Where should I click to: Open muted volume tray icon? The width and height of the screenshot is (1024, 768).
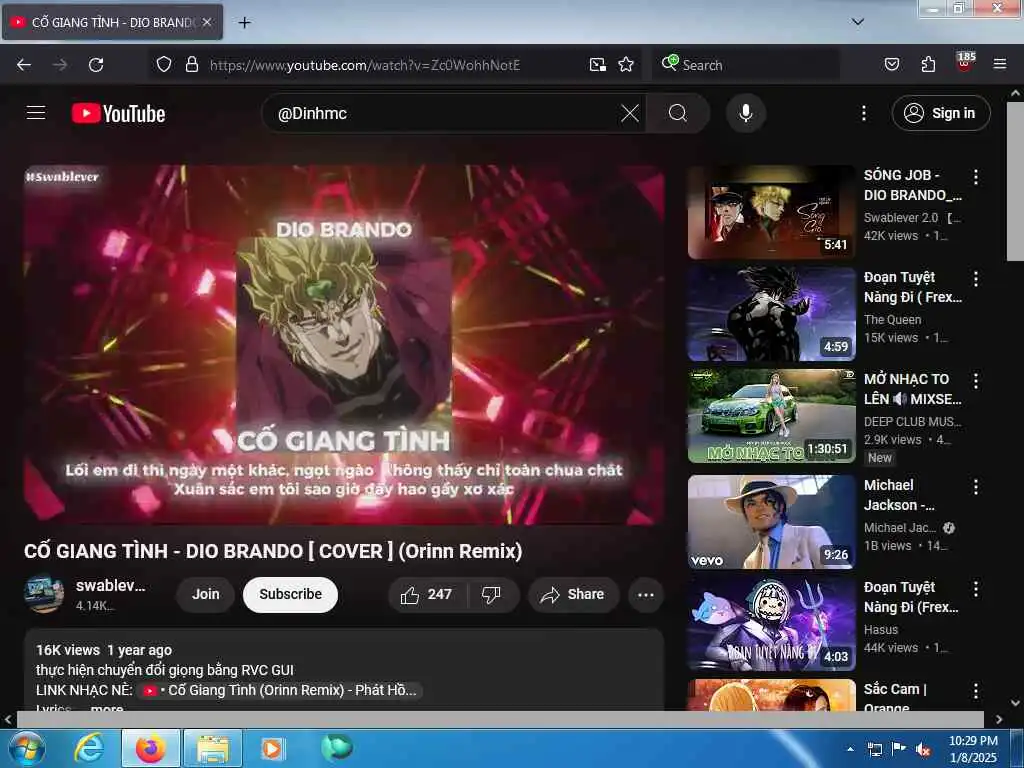(x=923, y=749)
